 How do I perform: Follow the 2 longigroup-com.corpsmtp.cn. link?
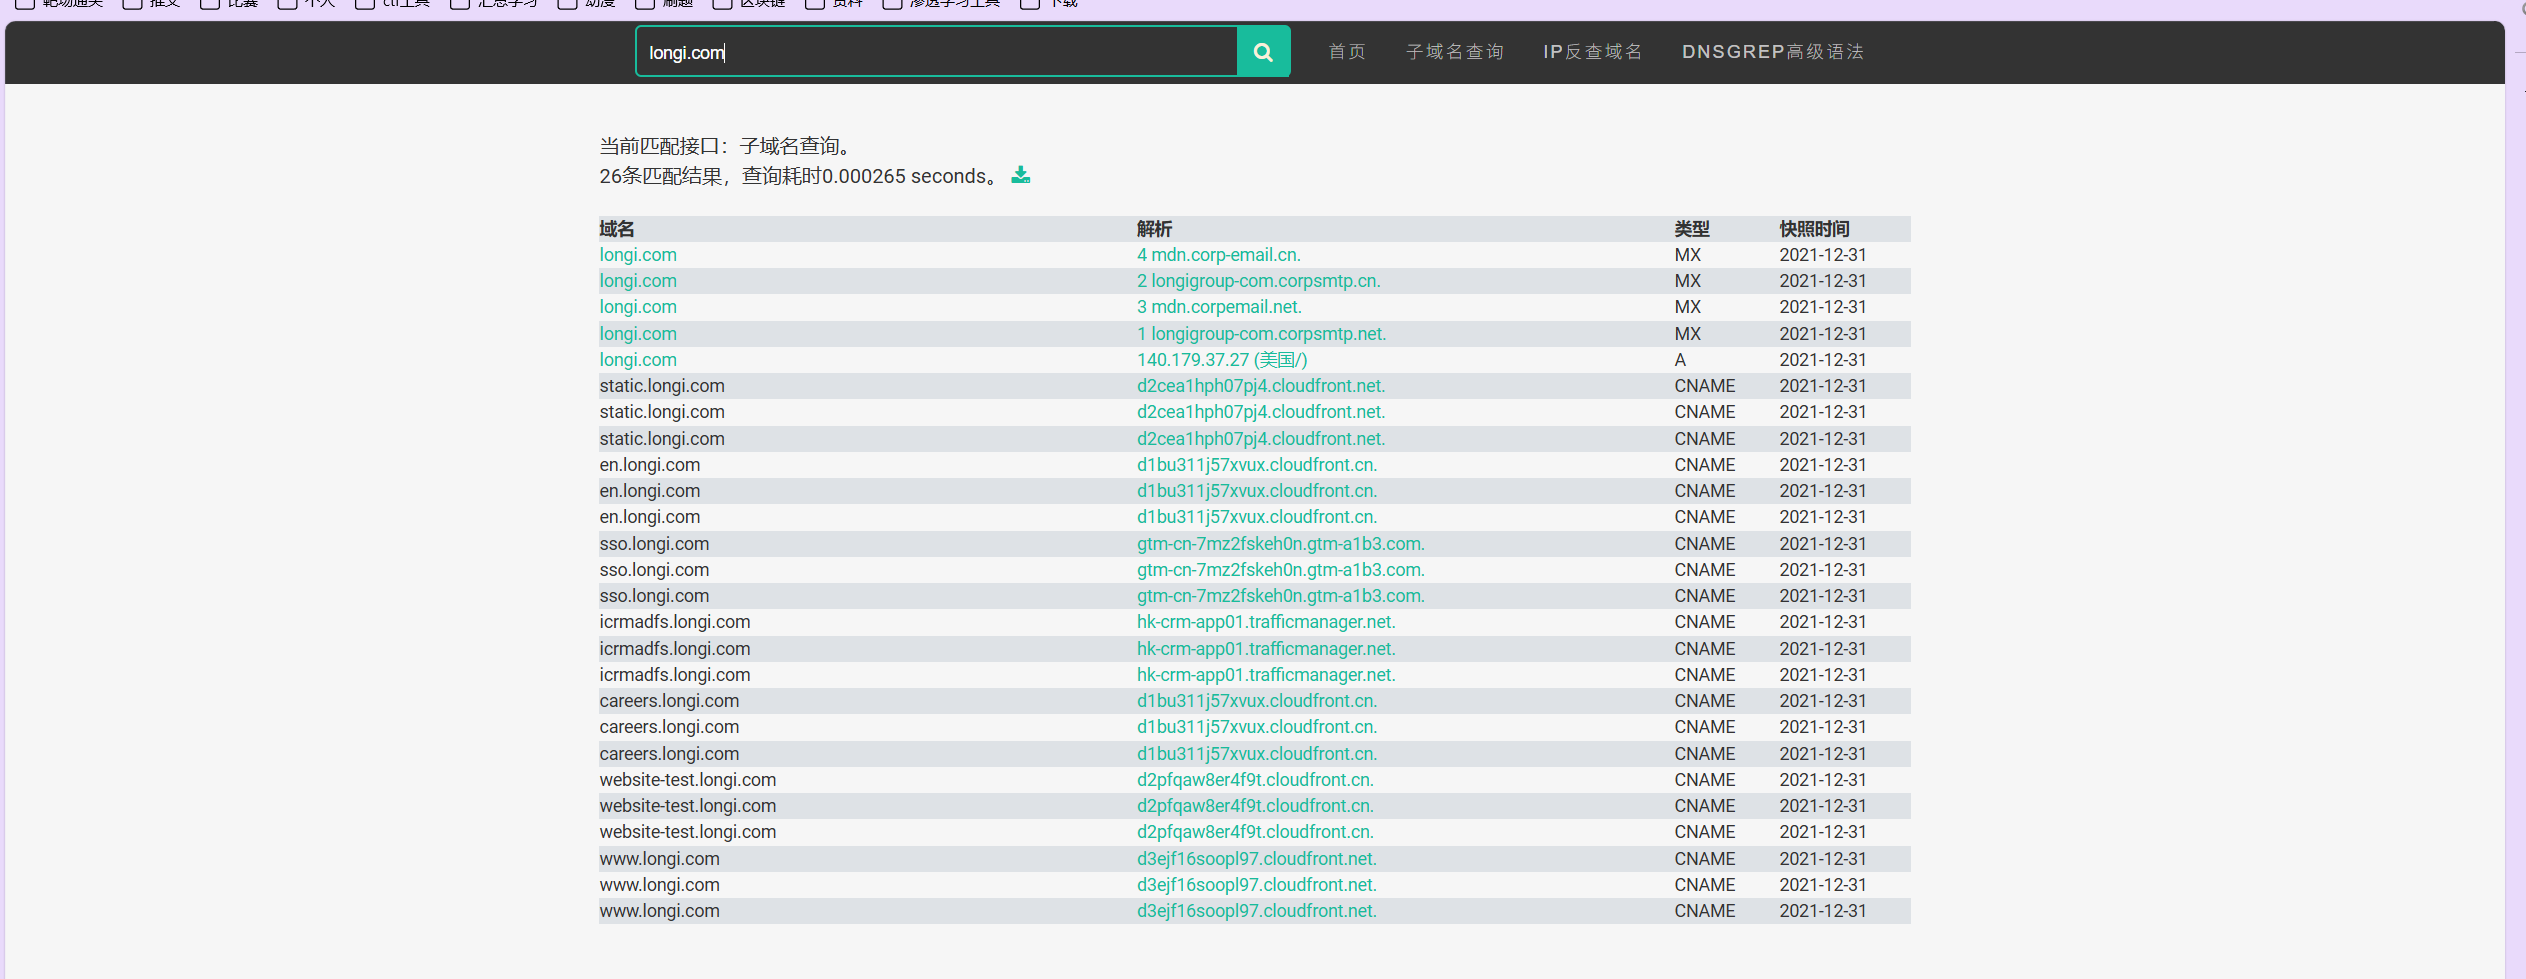1259,281
